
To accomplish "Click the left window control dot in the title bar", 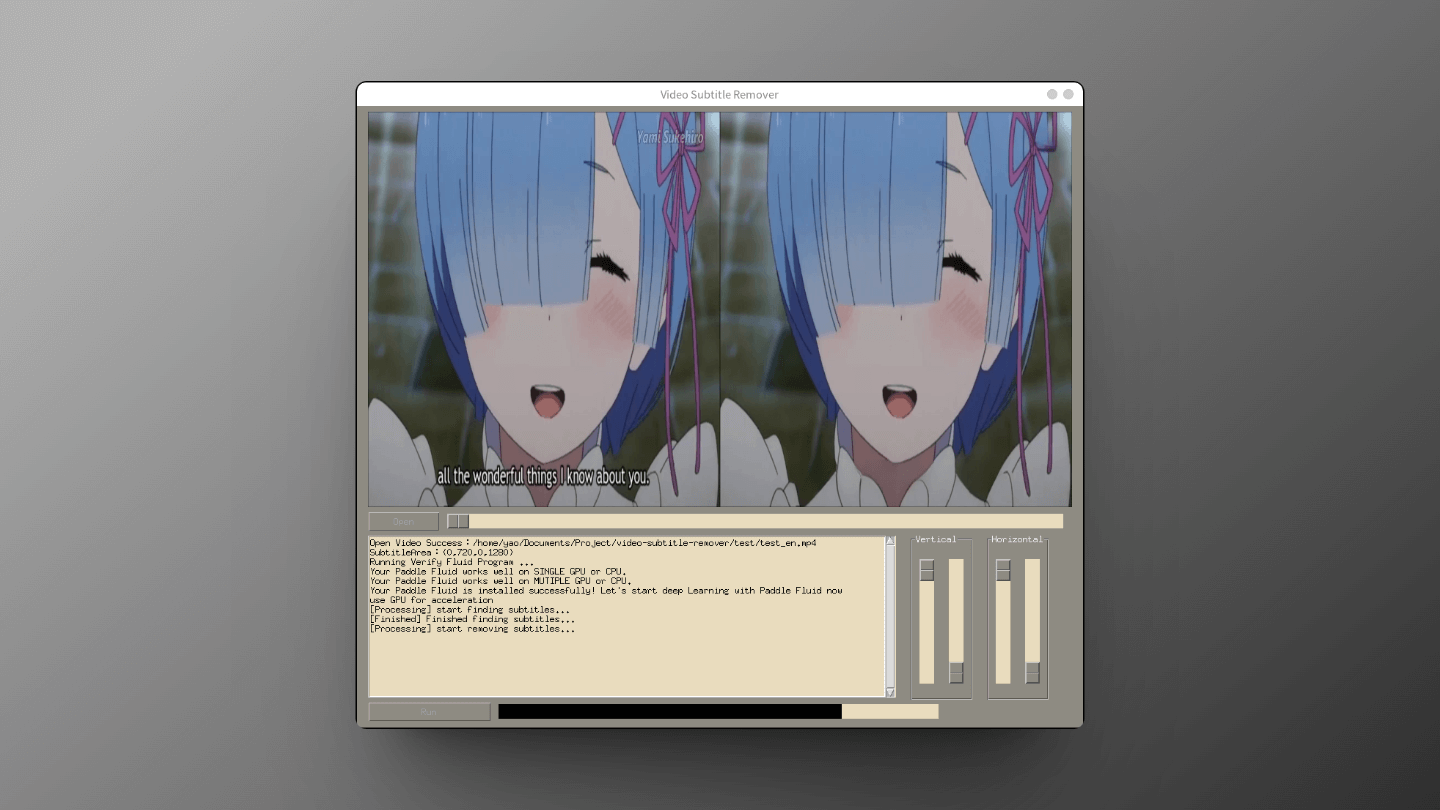I will click(x=1052, y=94).
